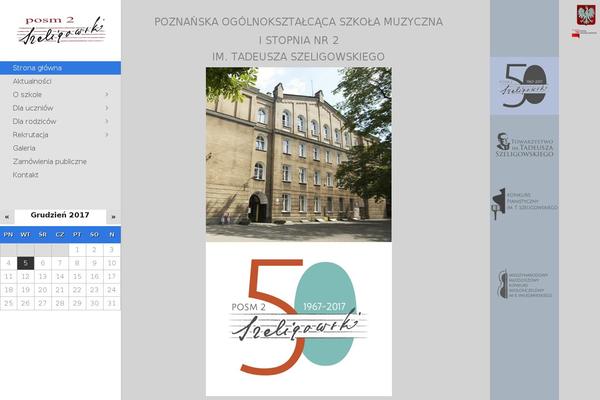Open the cello competition logo link
The height and width of the screenshot is (400, 600).
point(524,285)
